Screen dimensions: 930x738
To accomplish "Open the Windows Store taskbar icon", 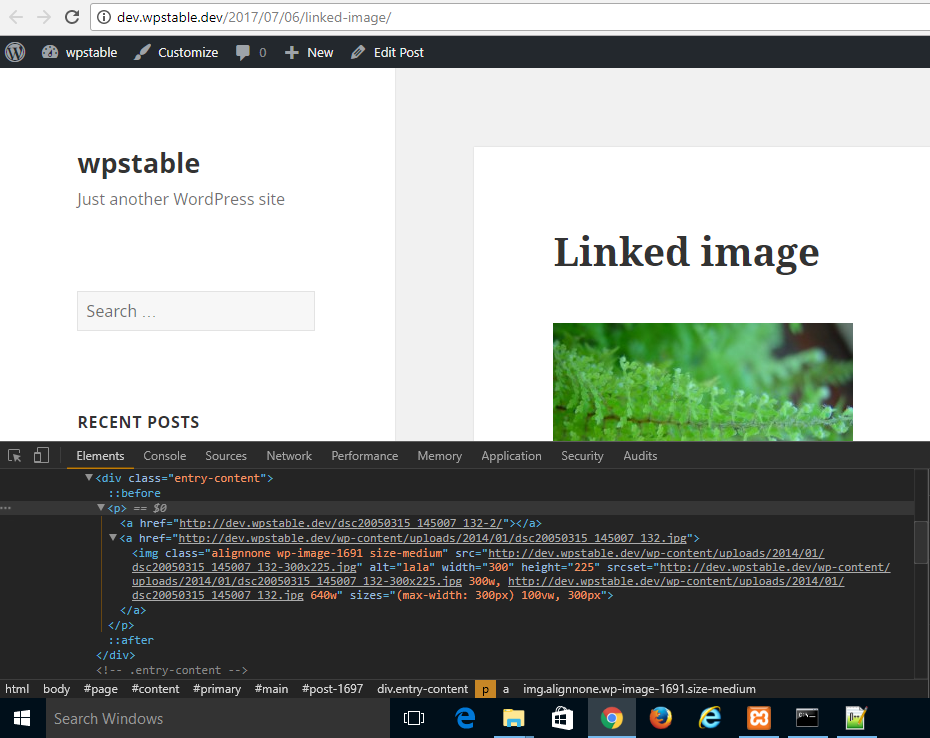I will 562,718.
